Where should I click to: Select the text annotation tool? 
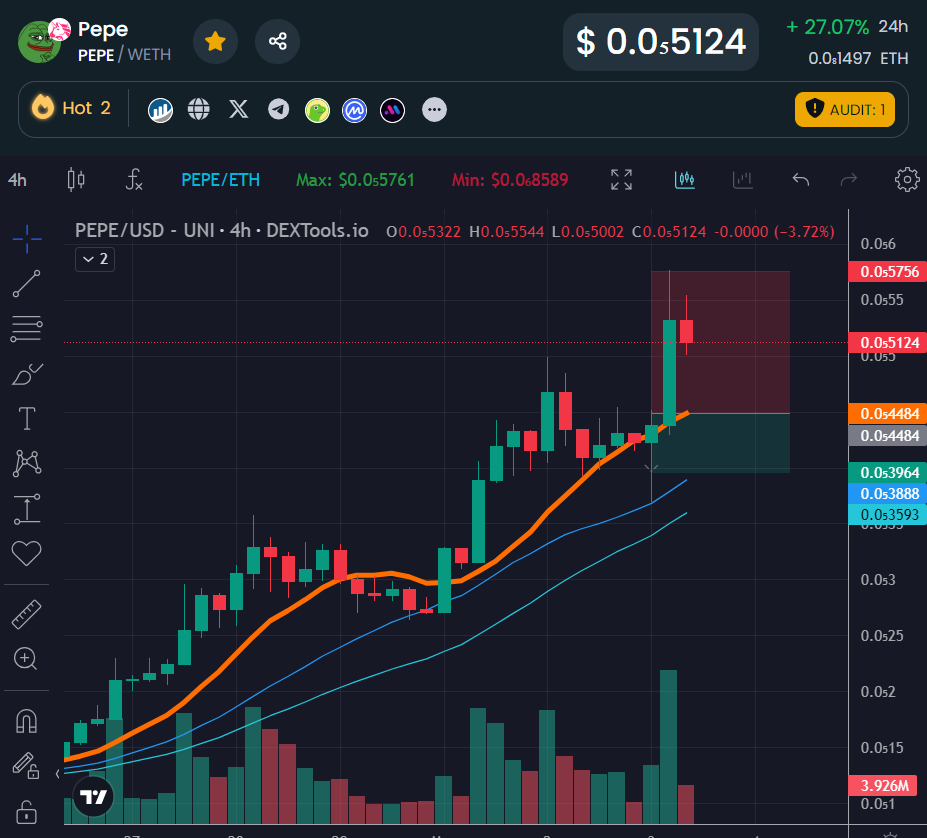click(x=27, y=419)
